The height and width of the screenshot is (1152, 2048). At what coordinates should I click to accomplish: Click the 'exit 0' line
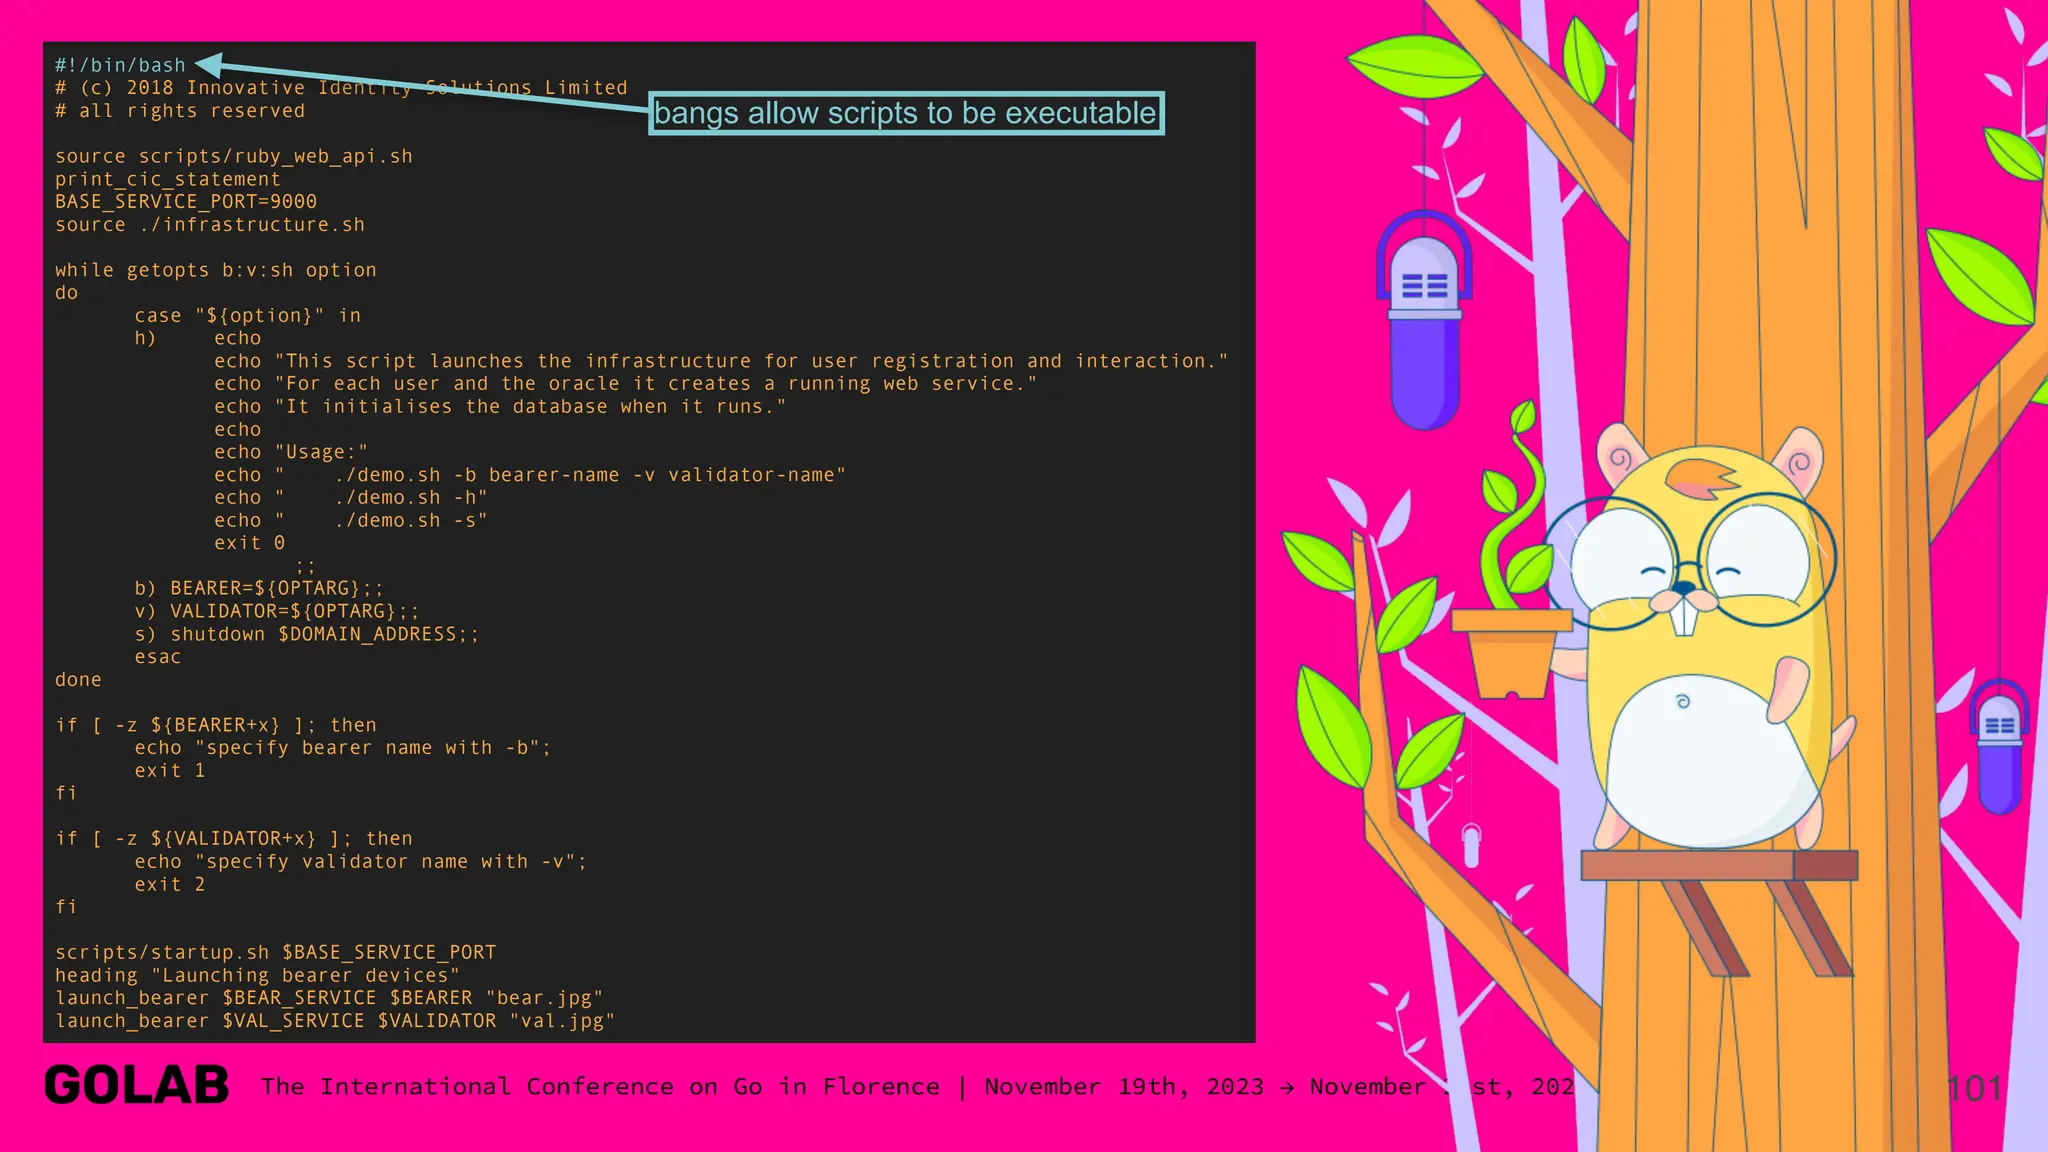click(x=250, y=543)
